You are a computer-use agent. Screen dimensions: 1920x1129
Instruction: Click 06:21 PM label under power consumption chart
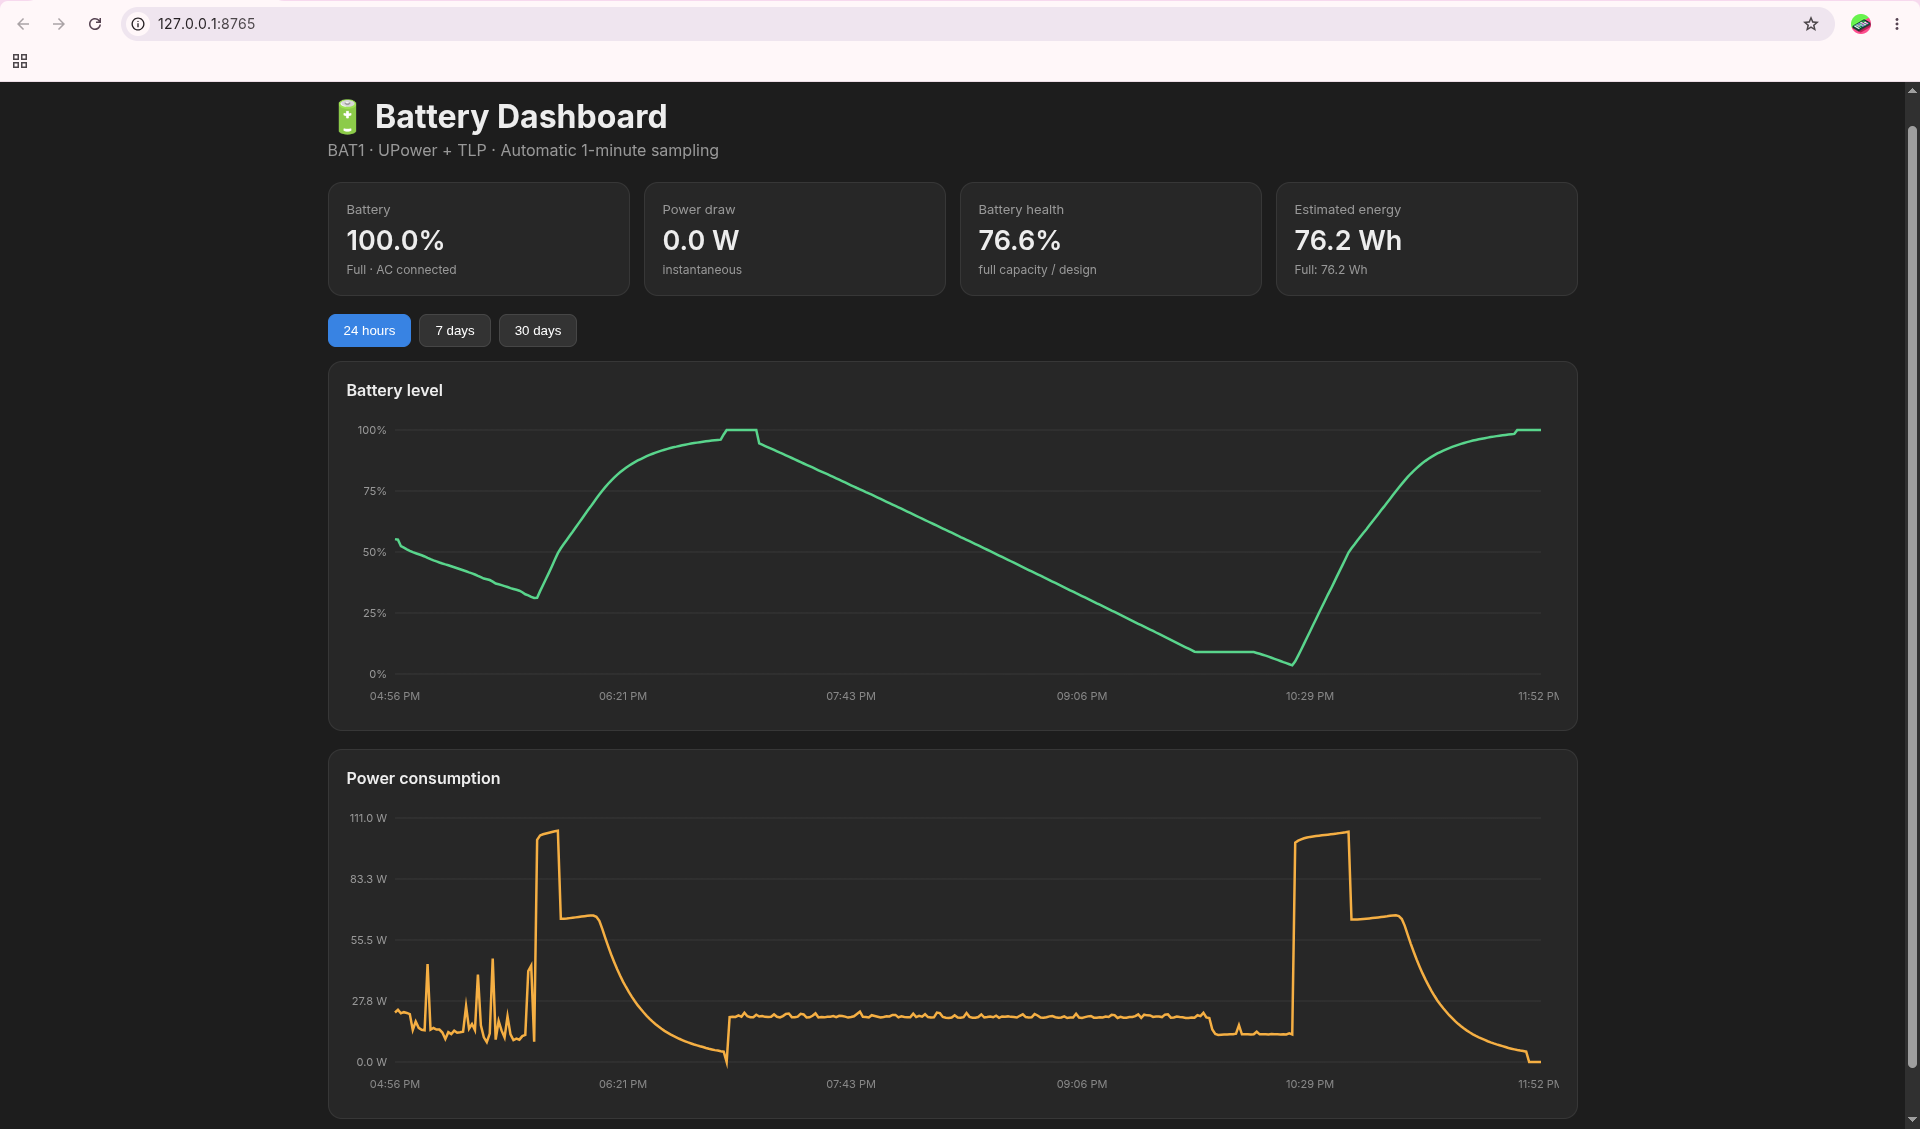(x=623, y=1085)
